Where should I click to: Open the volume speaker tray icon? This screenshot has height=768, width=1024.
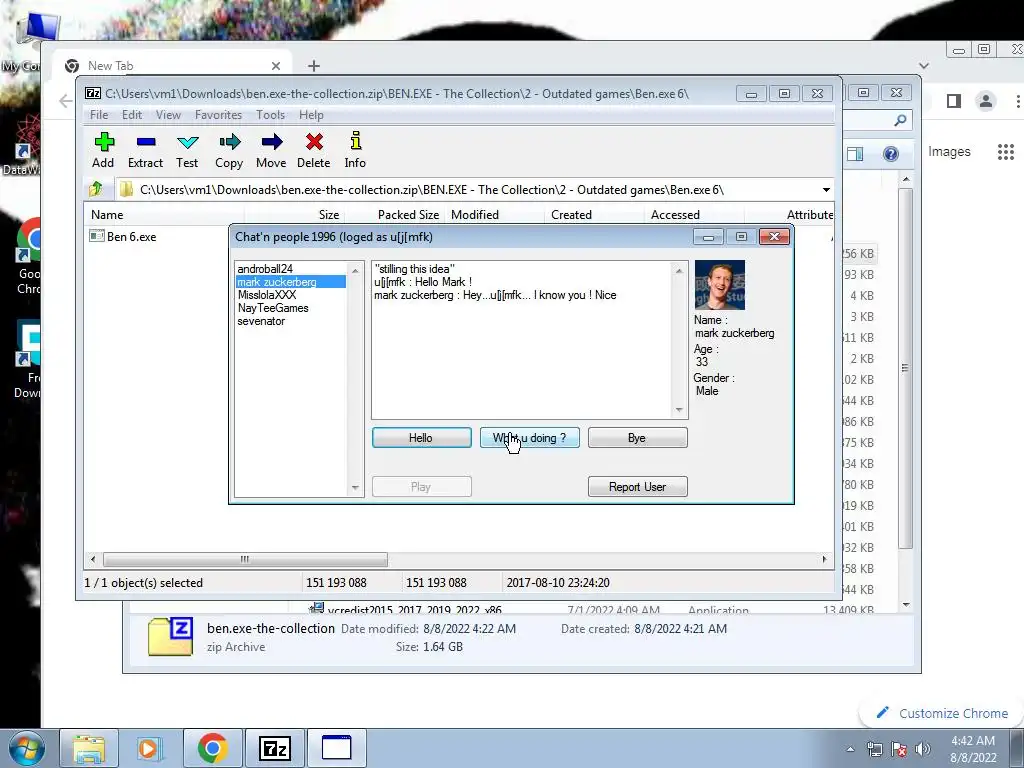tap(923, 749)
